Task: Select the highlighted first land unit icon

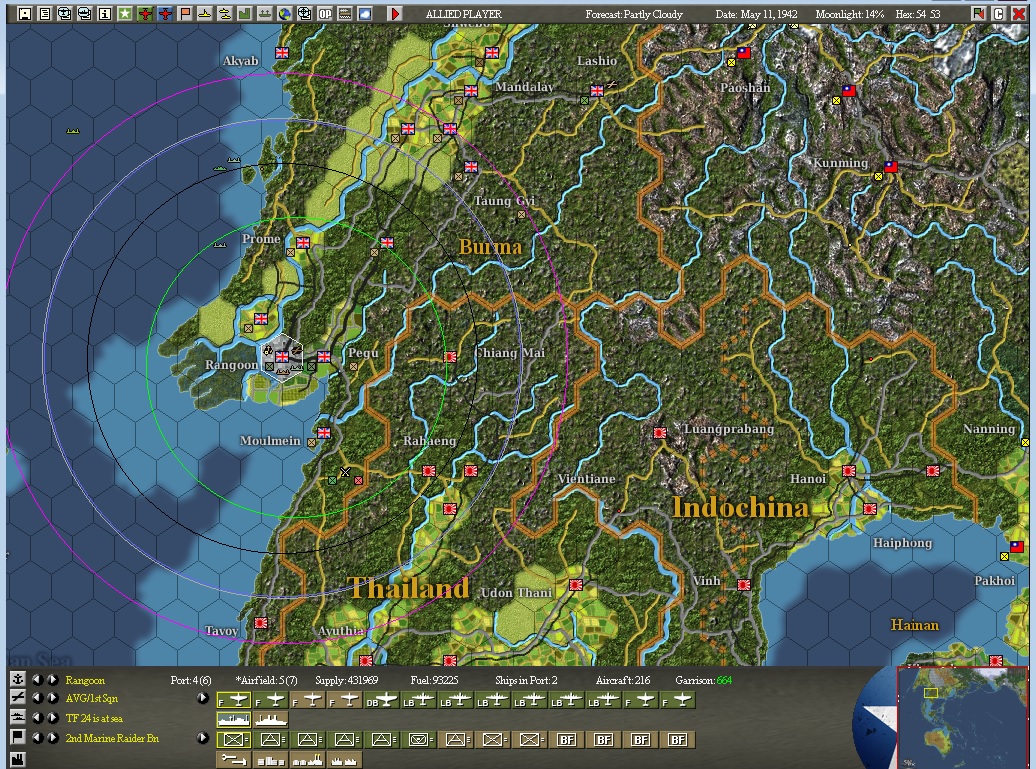Action: coord(233,740)
